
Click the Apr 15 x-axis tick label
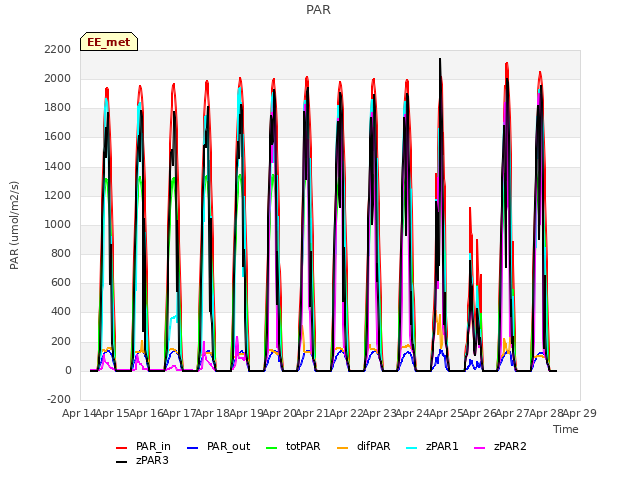pyautogui.click(x=112, y=413)
